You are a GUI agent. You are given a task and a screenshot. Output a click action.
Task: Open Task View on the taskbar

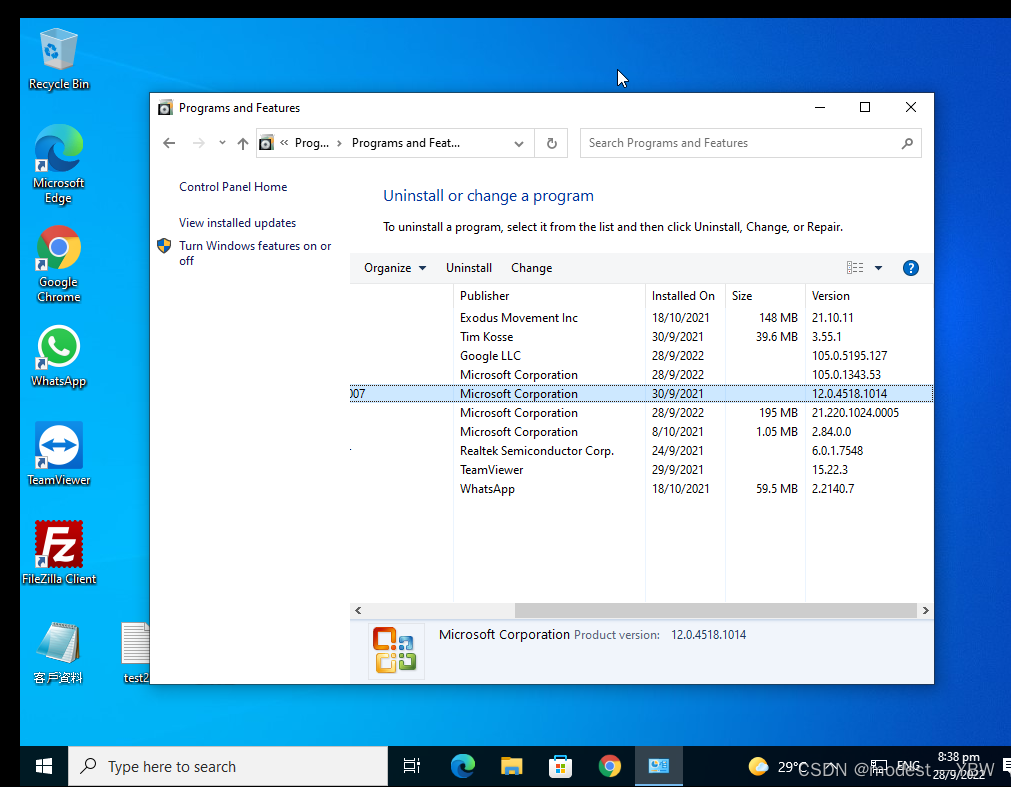pyautogui.click(x=411, y=766)
